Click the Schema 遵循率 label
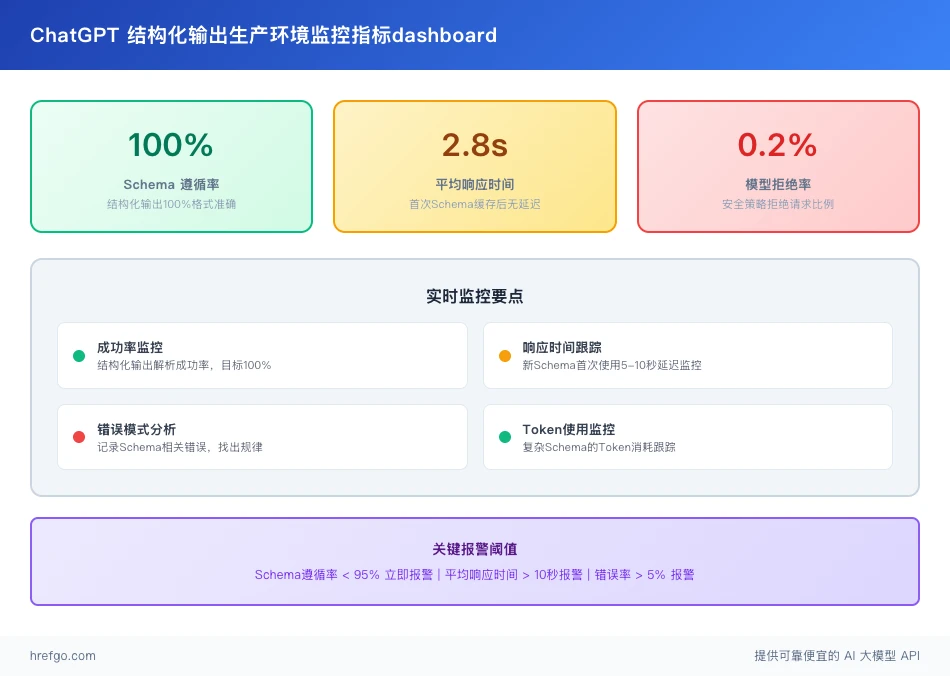Screen dimensions: 950x676 [x=171, y=184]
